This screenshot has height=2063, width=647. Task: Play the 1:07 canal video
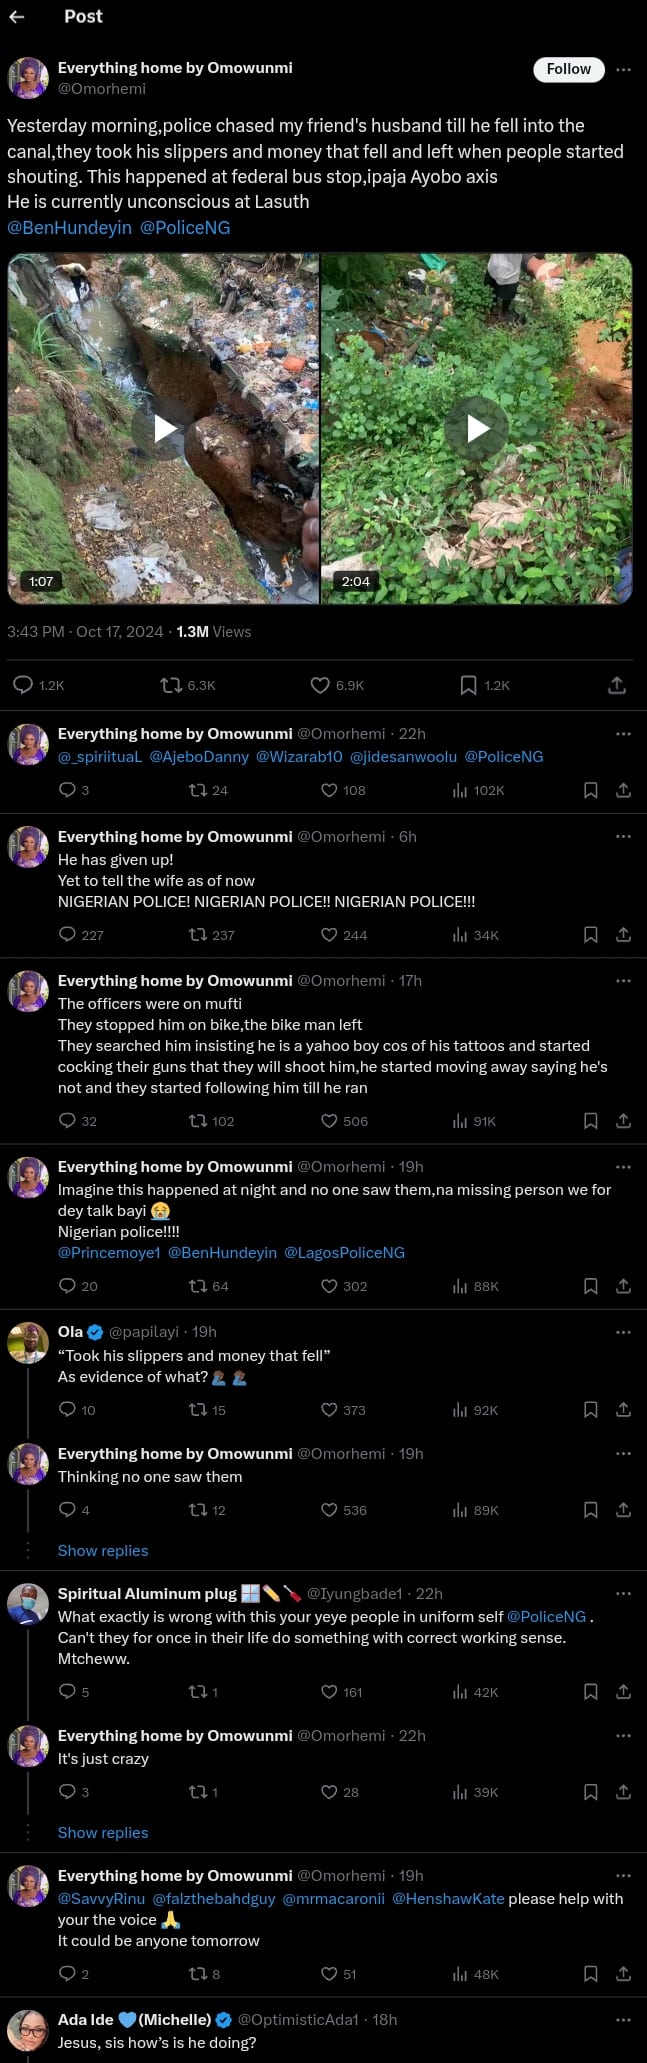(164, 429)
